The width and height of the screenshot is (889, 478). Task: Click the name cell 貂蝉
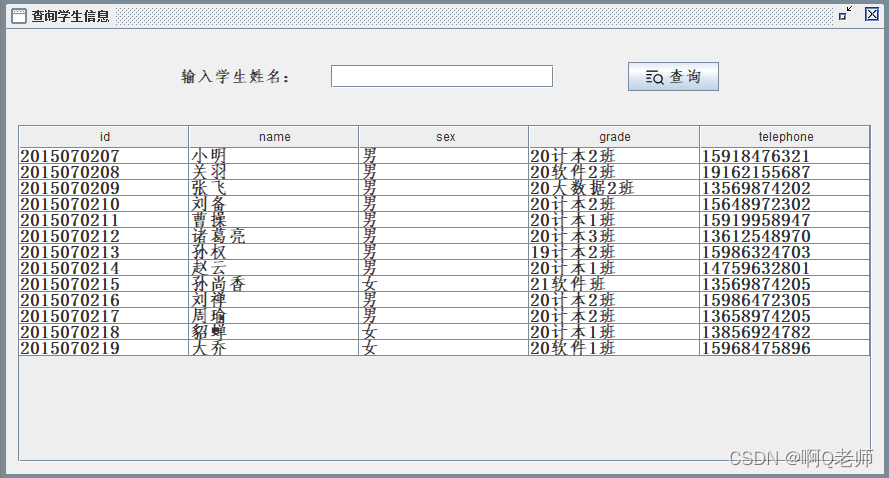pos(274,332)
